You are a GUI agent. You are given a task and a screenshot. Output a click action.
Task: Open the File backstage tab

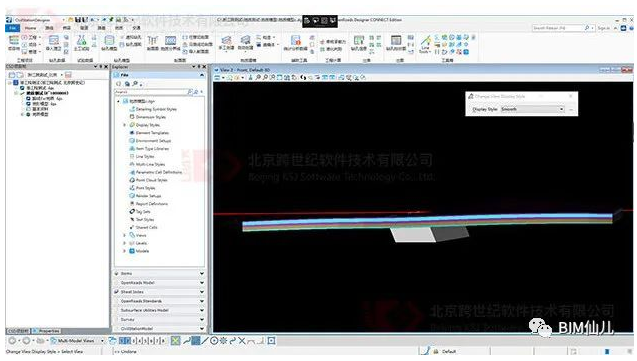pos(12,28)
